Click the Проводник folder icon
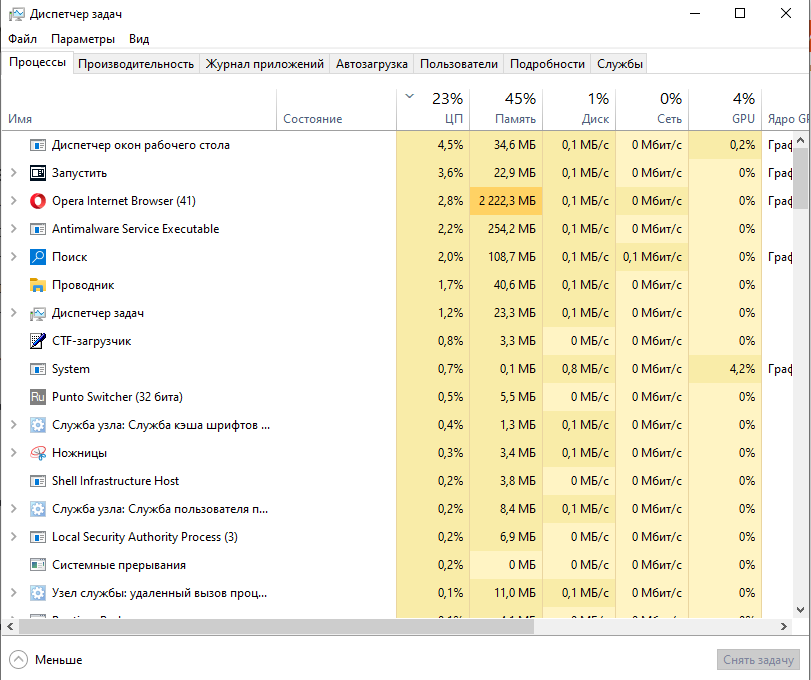The height and width of the screenshot is (680, 811). (37, 284)
